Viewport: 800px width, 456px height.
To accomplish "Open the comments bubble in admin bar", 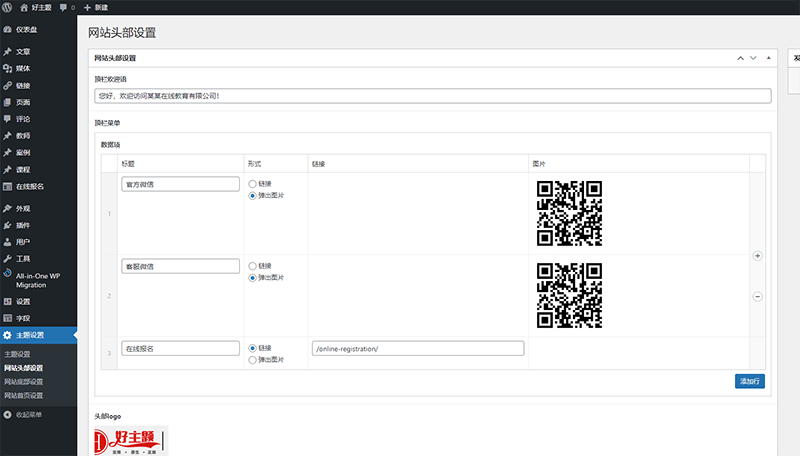I will click(63, 7).
